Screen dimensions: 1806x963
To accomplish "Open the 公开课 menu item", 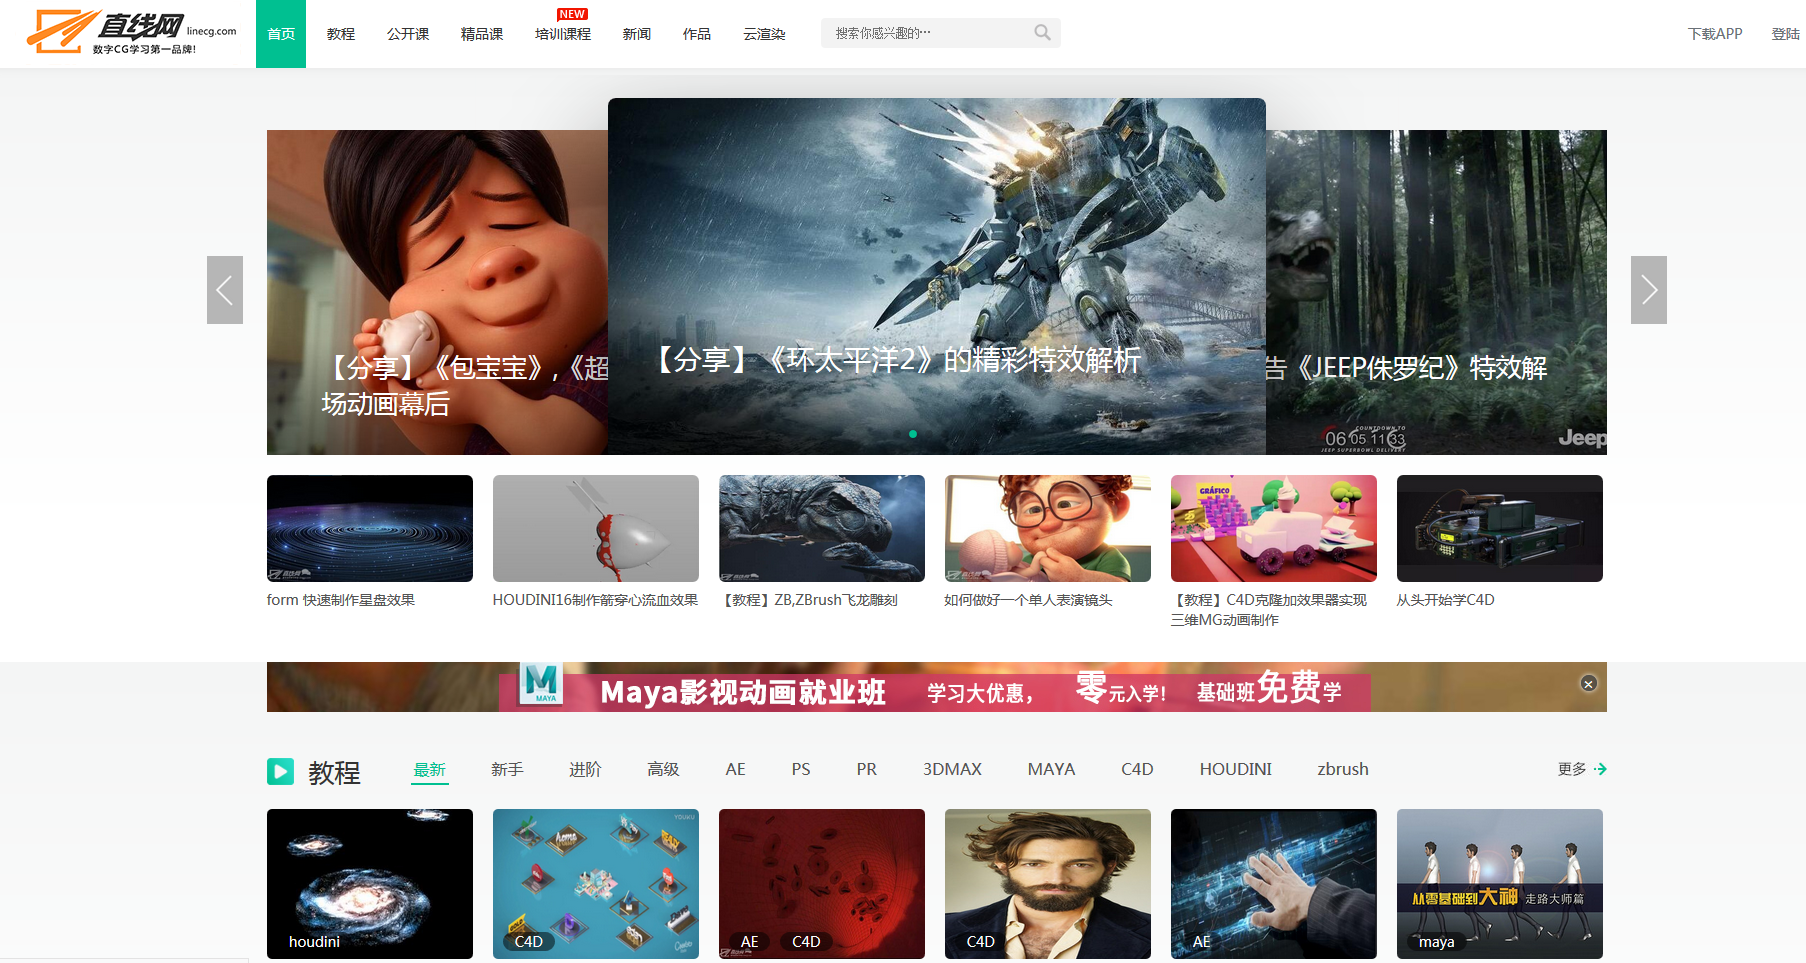I will pos(408,34).
